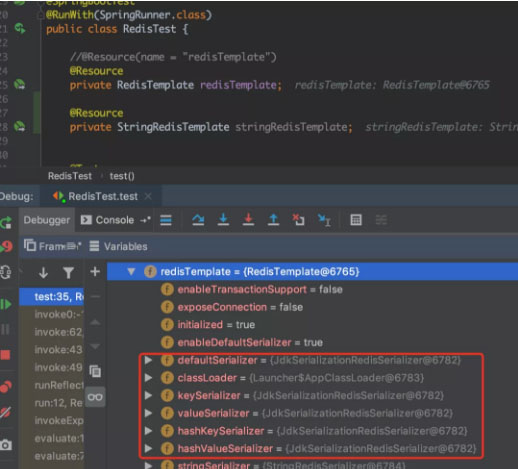Select the run:12 stack frame
This screenshot has width=518, height=469.
(51, 403)
